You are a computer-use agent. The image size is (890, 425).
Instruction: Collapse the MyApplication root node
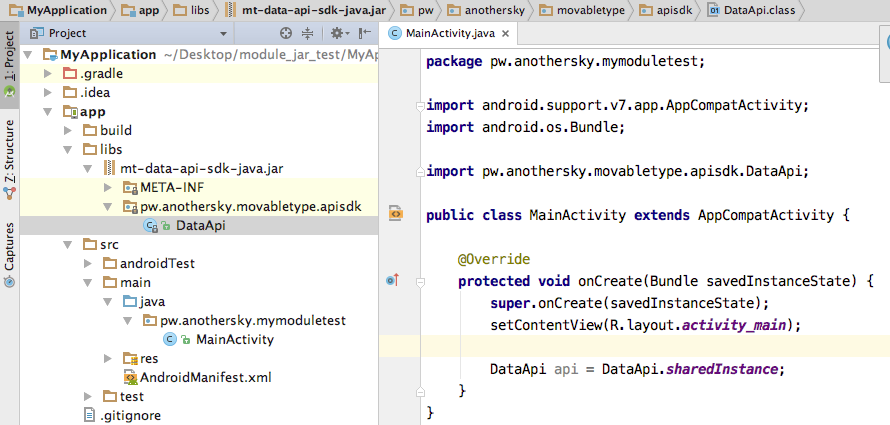click(x=29, y=55)
